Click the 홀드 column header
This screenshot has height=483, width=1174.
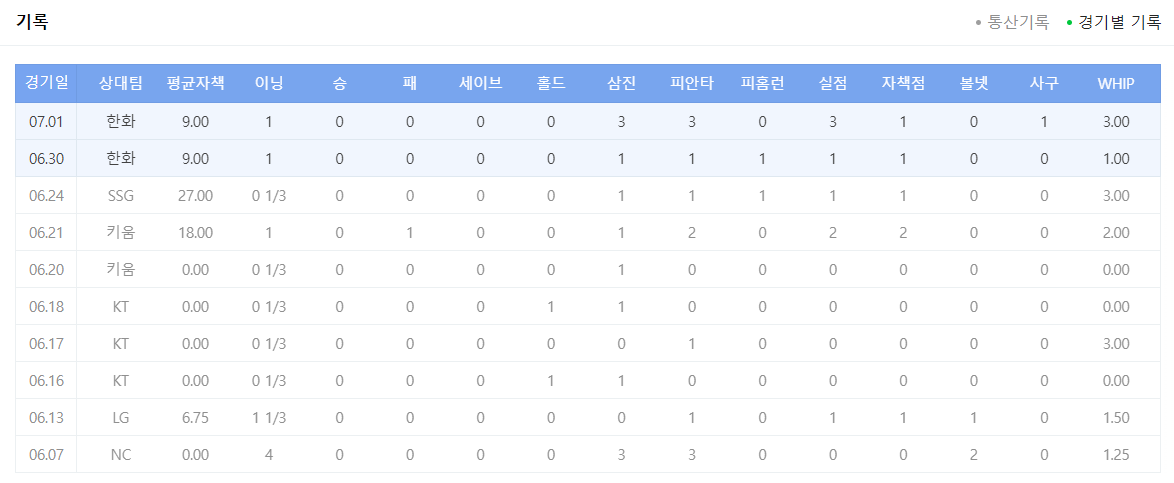tap(551, 83)
